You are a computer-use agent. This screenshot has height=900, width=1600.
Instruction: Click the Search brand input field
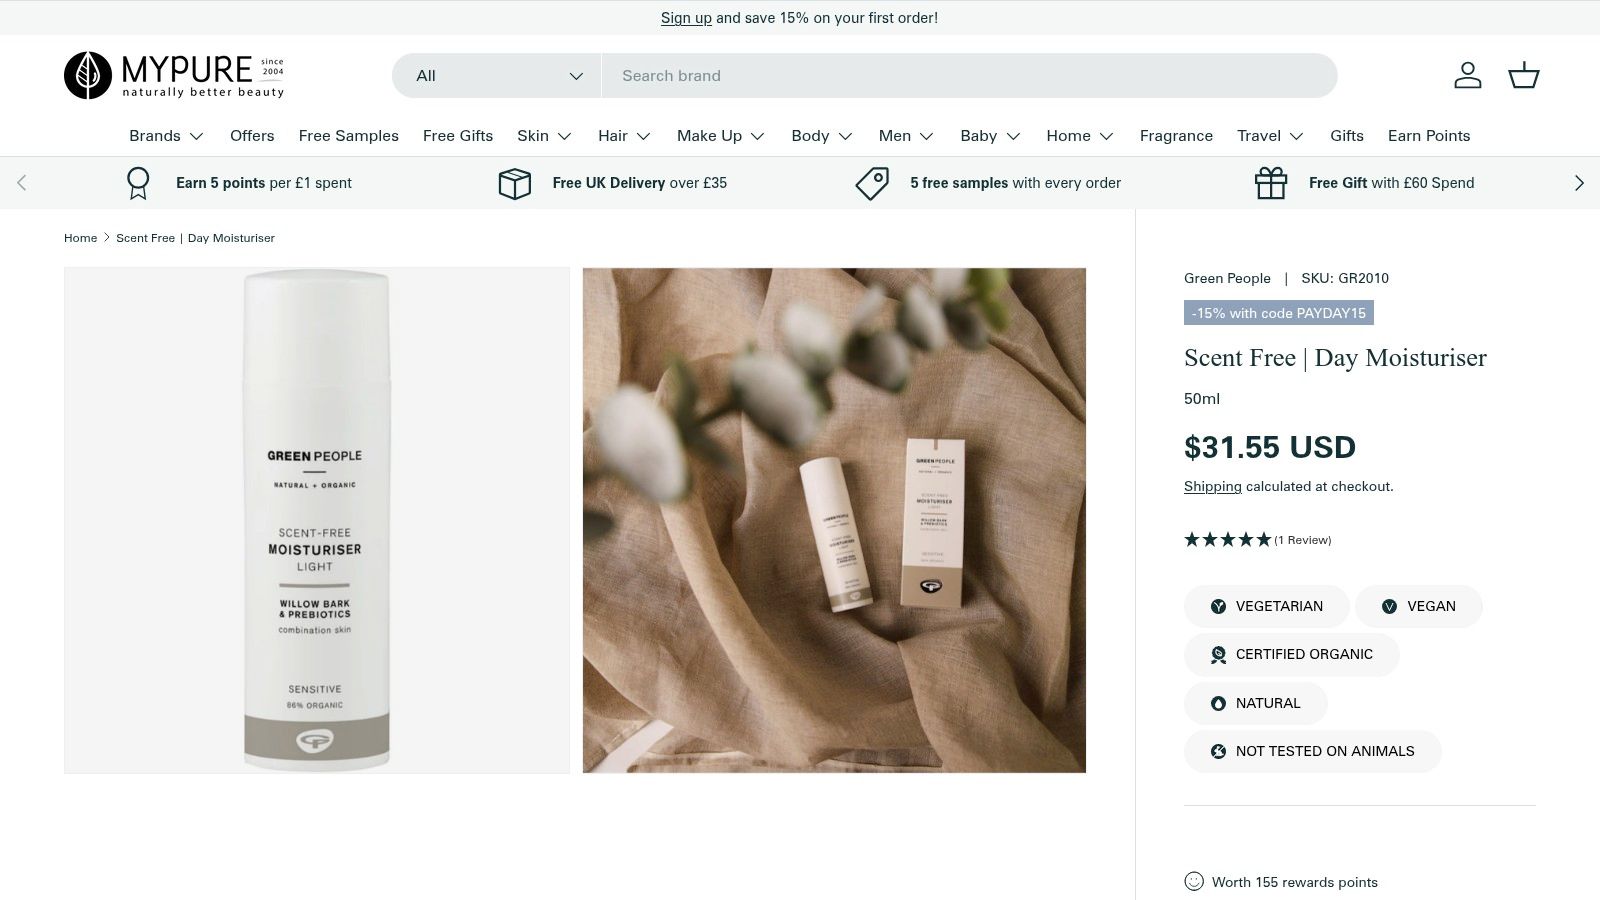click(x=969, y=75)
